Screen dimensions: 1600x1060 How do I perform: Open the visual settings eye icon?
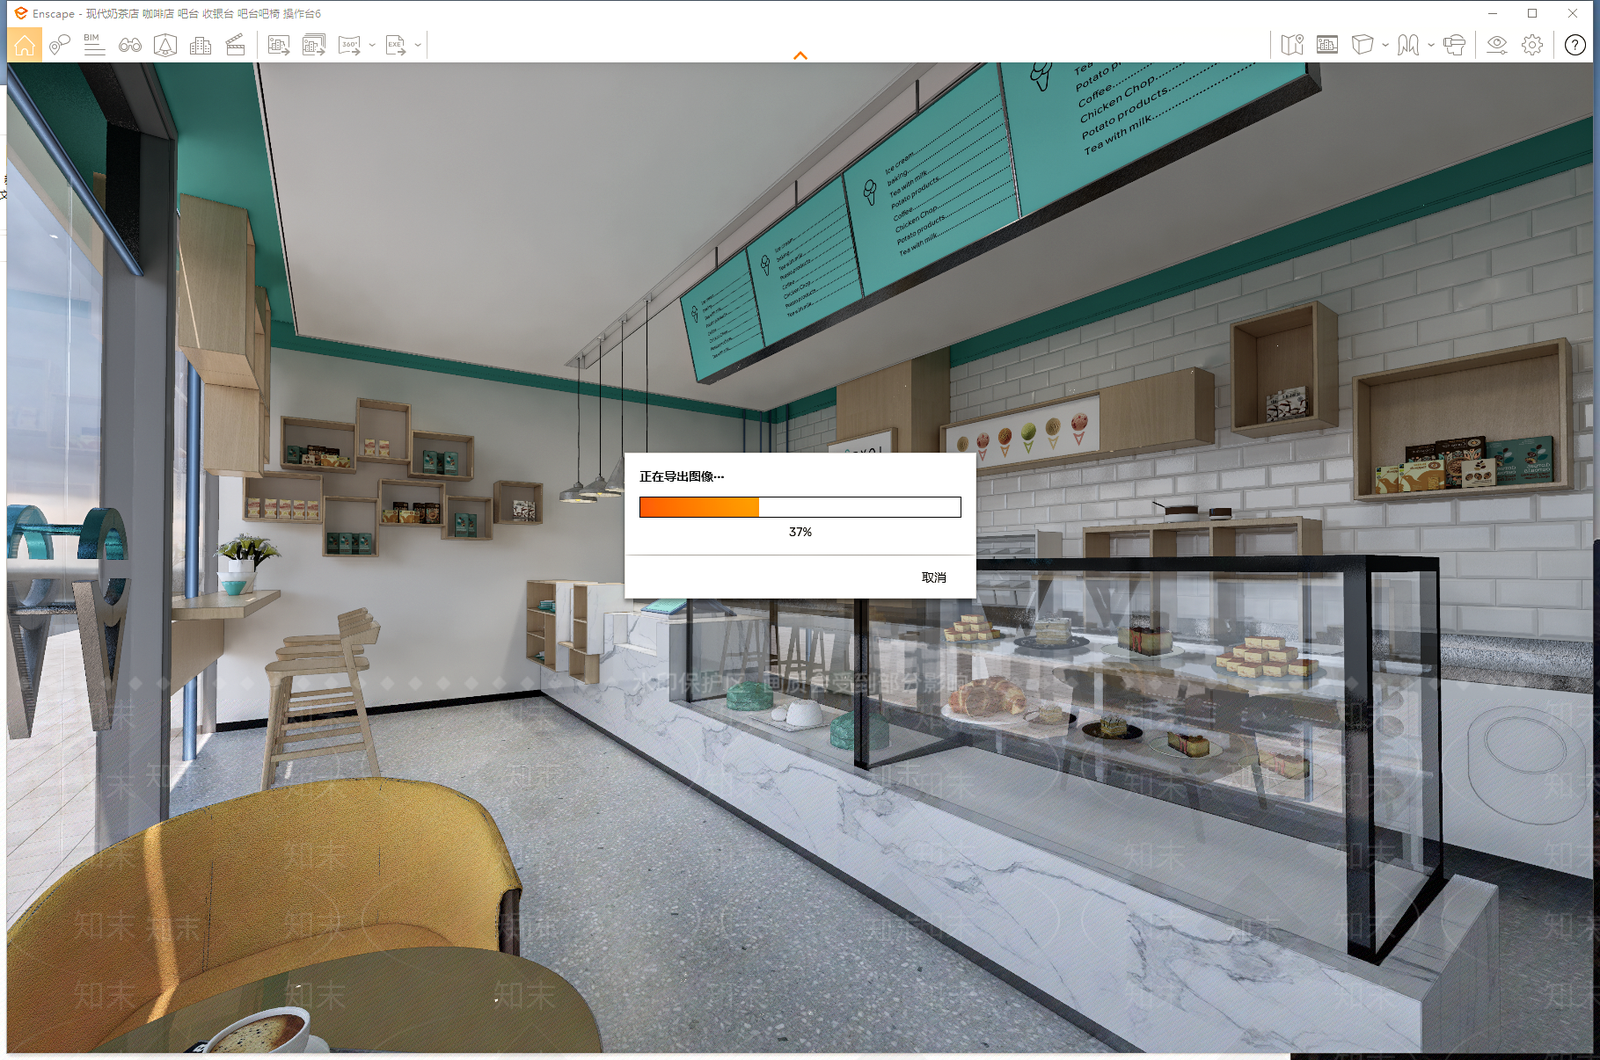1497,45
